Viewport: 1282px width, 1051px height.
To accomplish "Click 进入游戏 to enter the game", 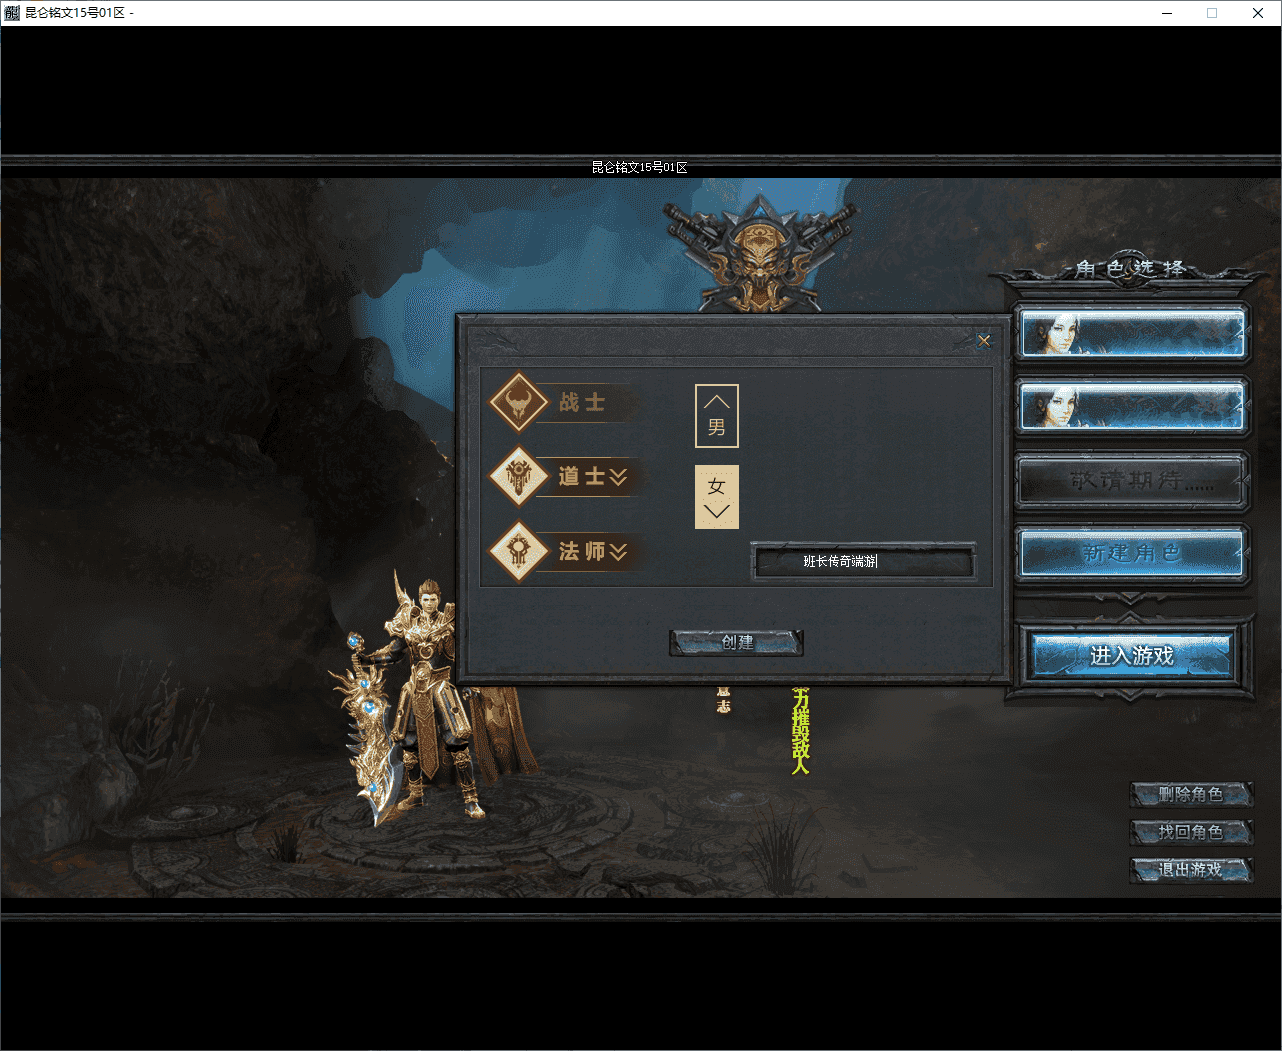I will click(1132, 656).
